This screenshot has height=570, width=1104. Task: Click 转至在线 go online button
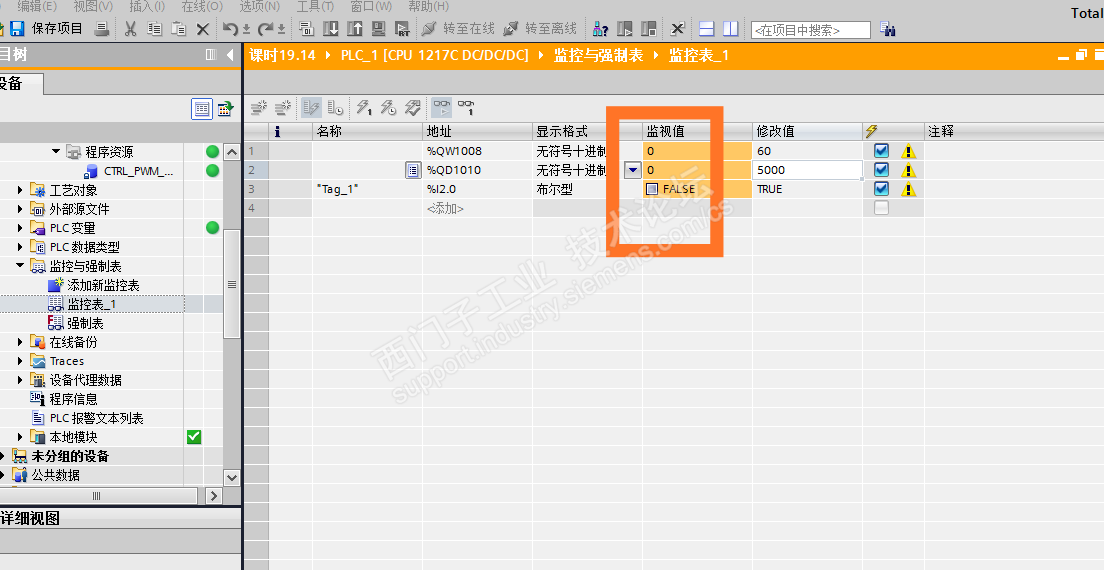[x=458, y=29]
